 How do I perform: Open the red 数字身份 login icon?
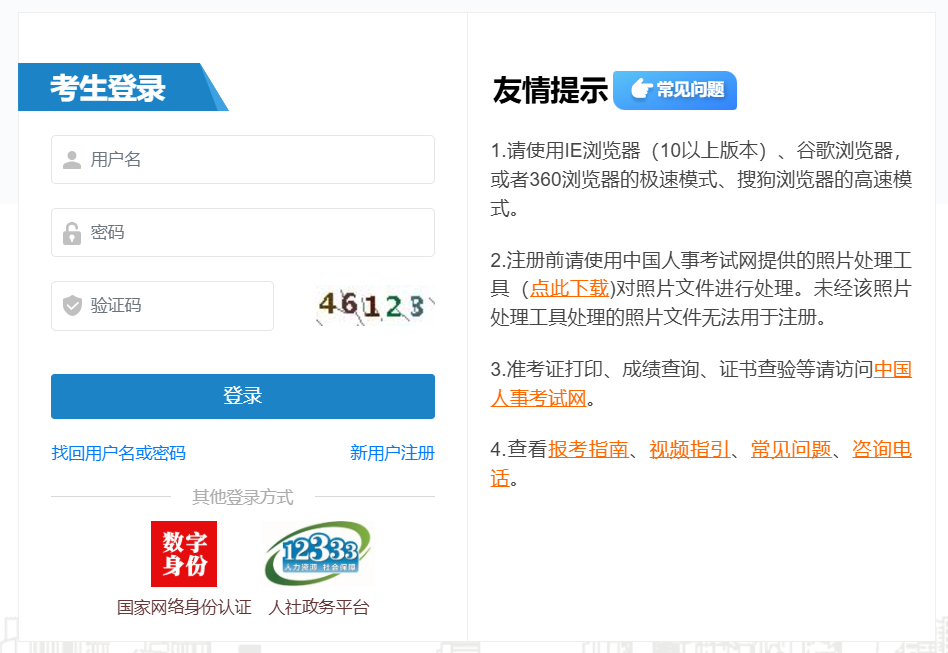[183, 553]
